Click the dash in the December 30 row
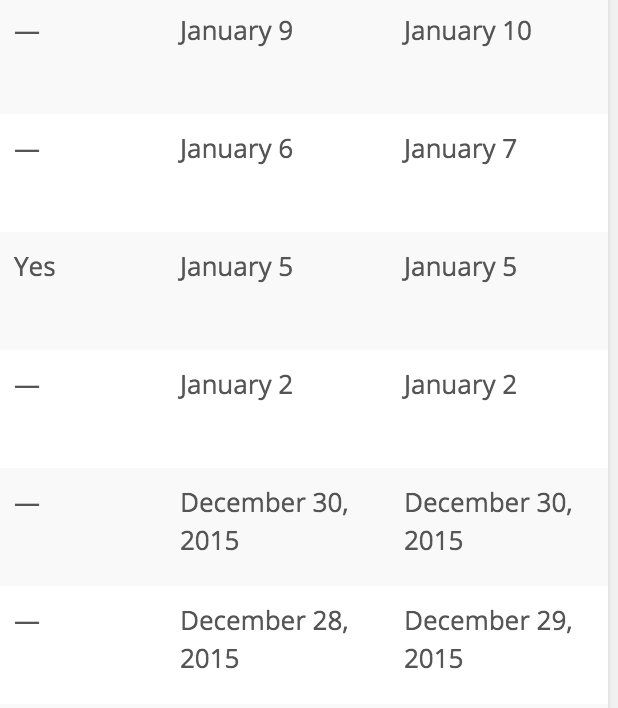Viewport: 618px width, 708px height. coord(27,505)
